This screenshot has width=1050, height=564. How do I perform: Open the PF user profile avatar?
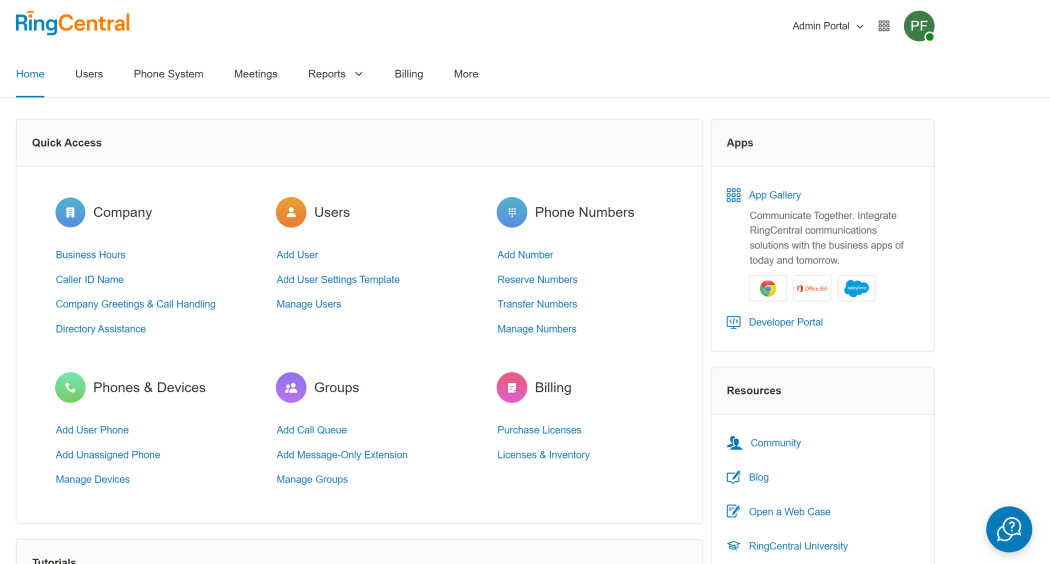pos(918,26)
